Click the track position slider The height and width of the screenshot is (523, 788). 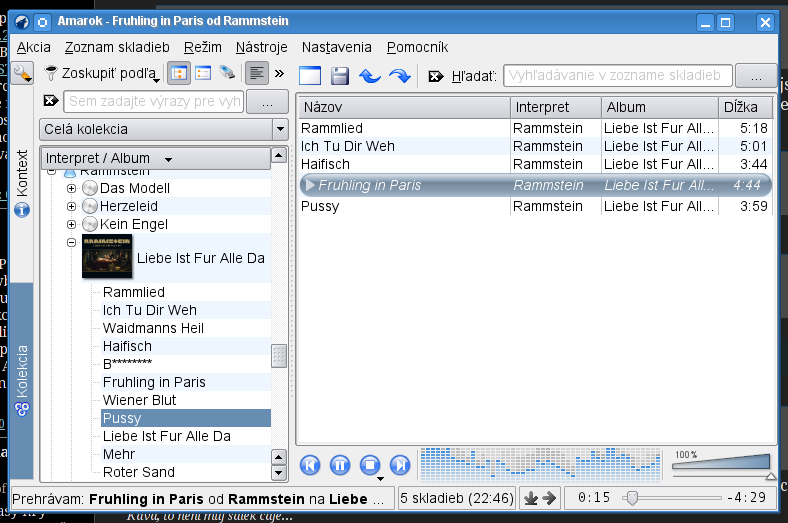[x=671, y=498]
